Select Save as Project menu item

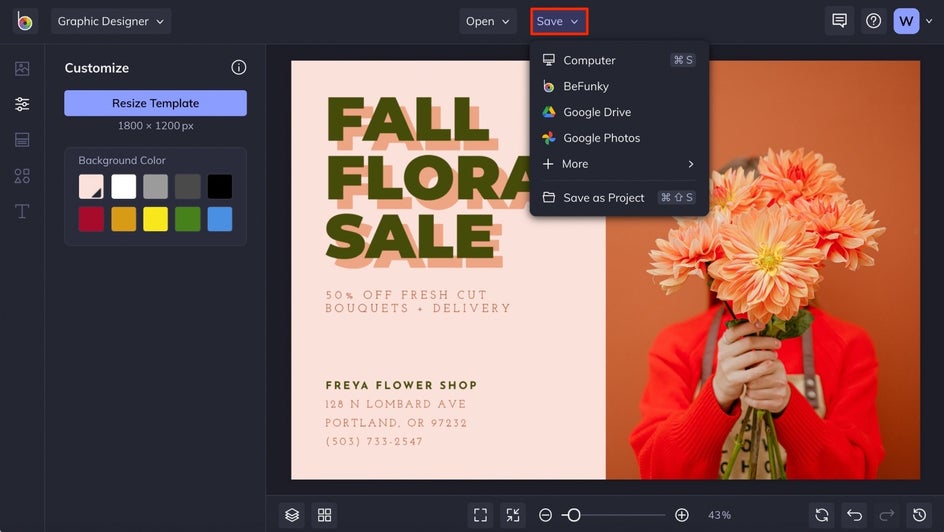(603, 198)
